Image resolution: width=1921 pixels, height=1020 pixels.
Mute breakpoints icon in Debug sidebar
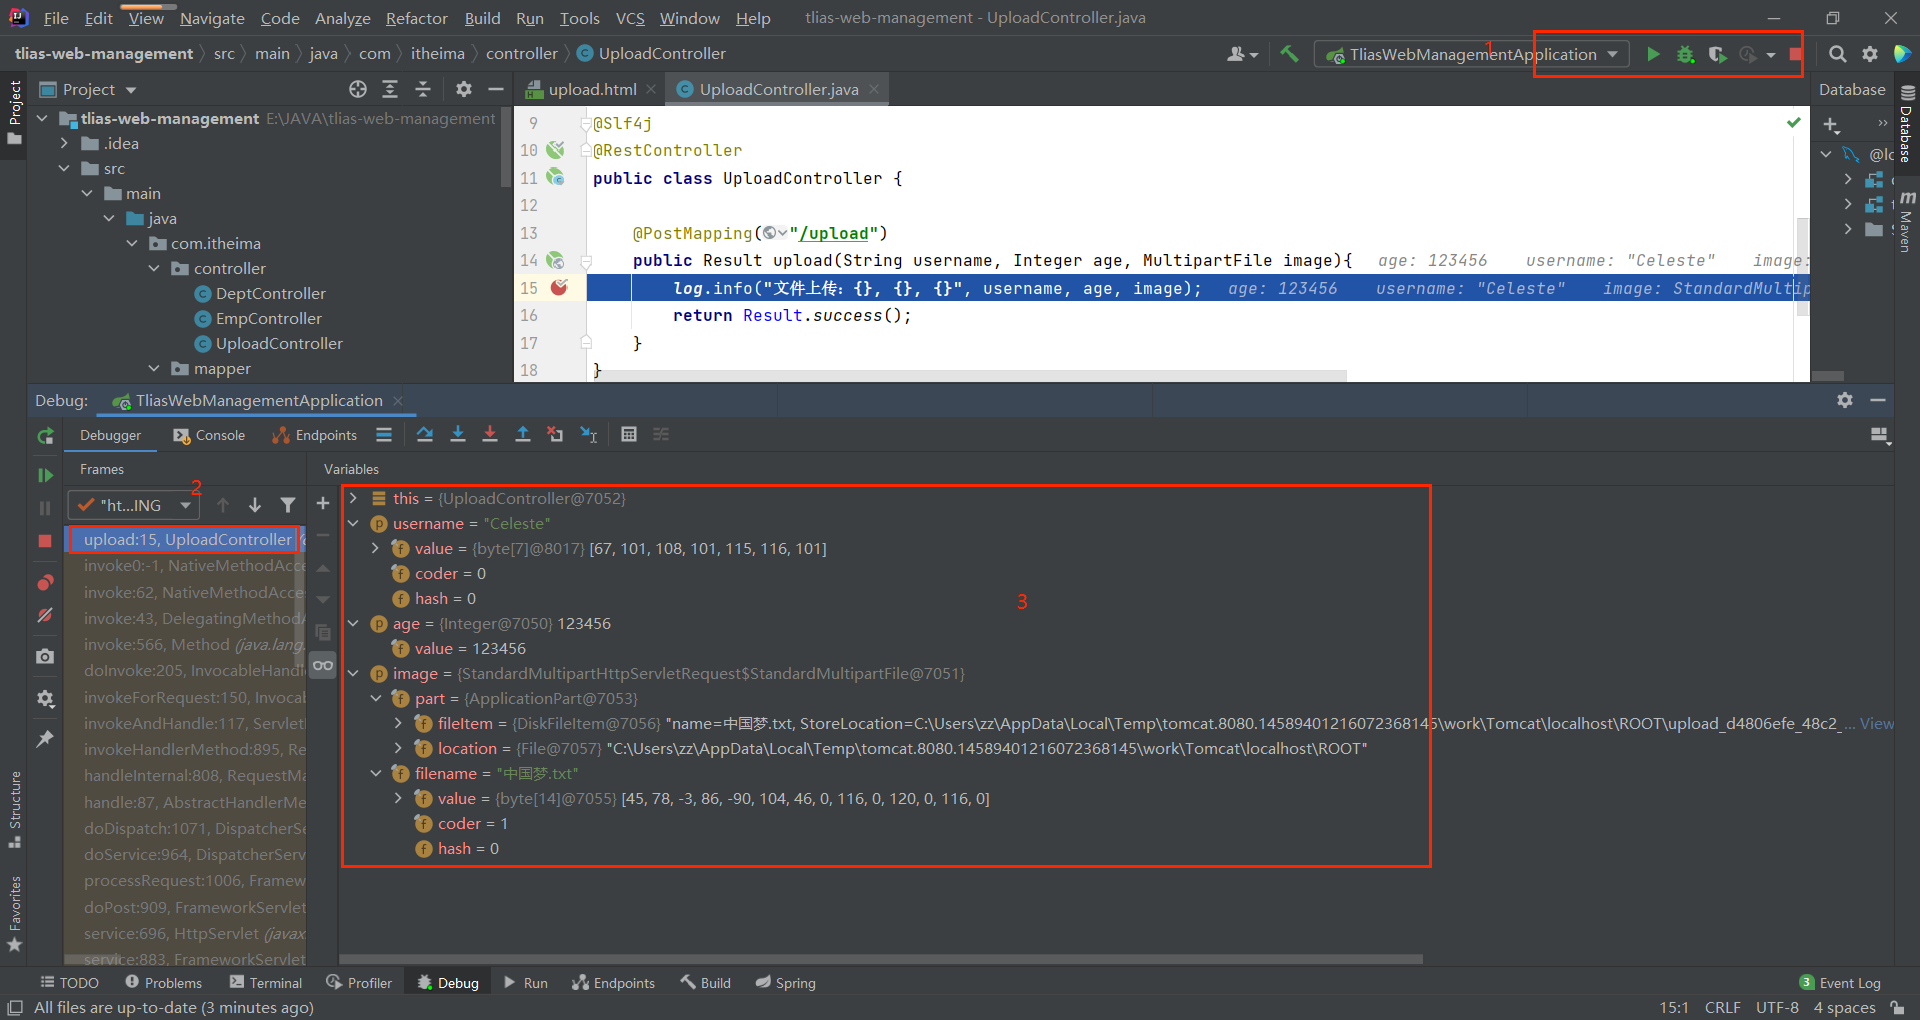click(45, 616)
